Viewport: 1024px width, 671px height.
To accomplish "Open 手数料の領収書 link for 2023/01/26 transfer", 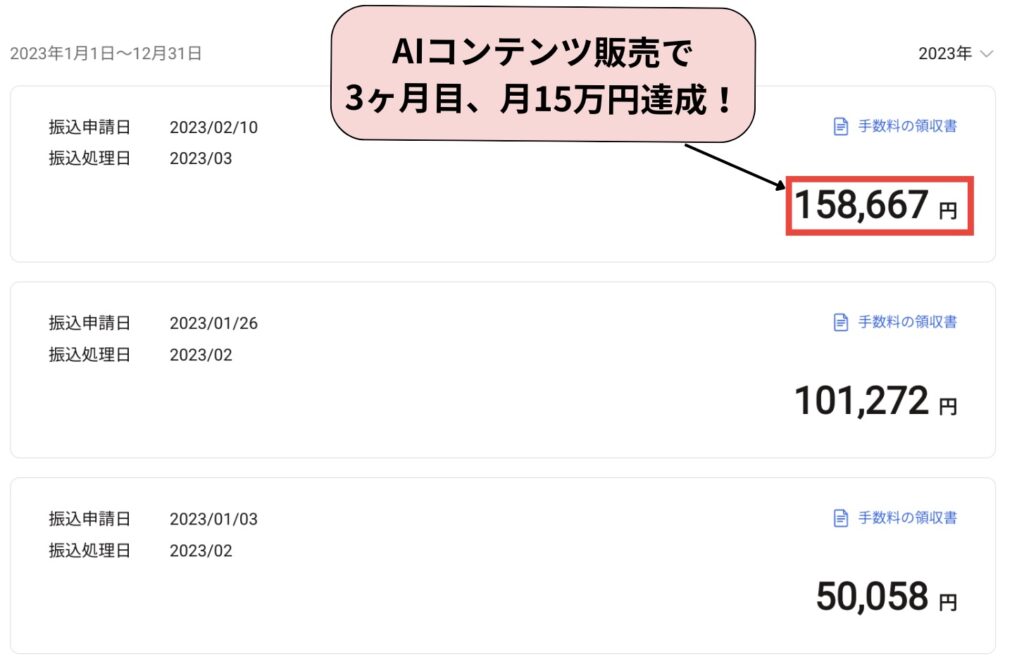I will 907,322.
